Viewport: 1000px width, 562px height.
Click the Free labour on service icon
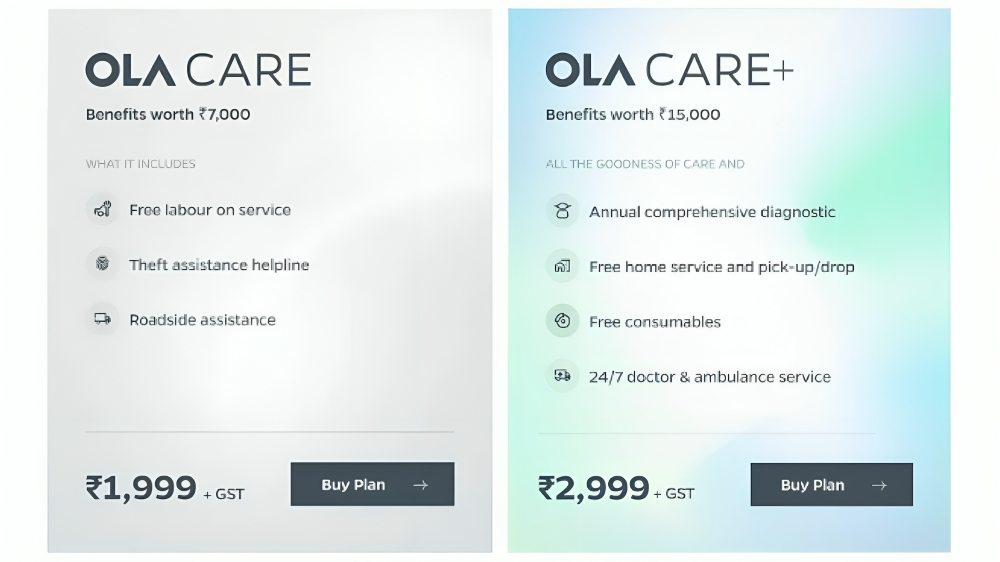pos(102,209)
